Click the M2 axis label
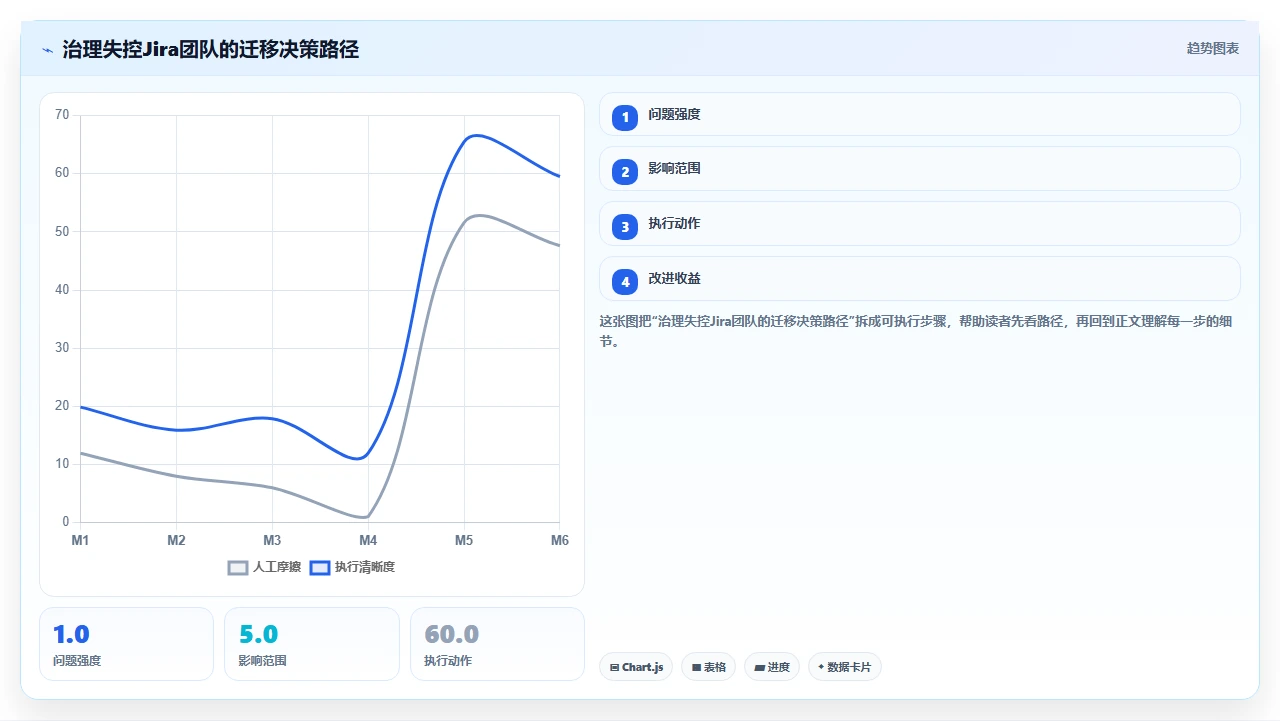Image resolution: width=1280 pixels, height=721 pixels. [176, 540]
